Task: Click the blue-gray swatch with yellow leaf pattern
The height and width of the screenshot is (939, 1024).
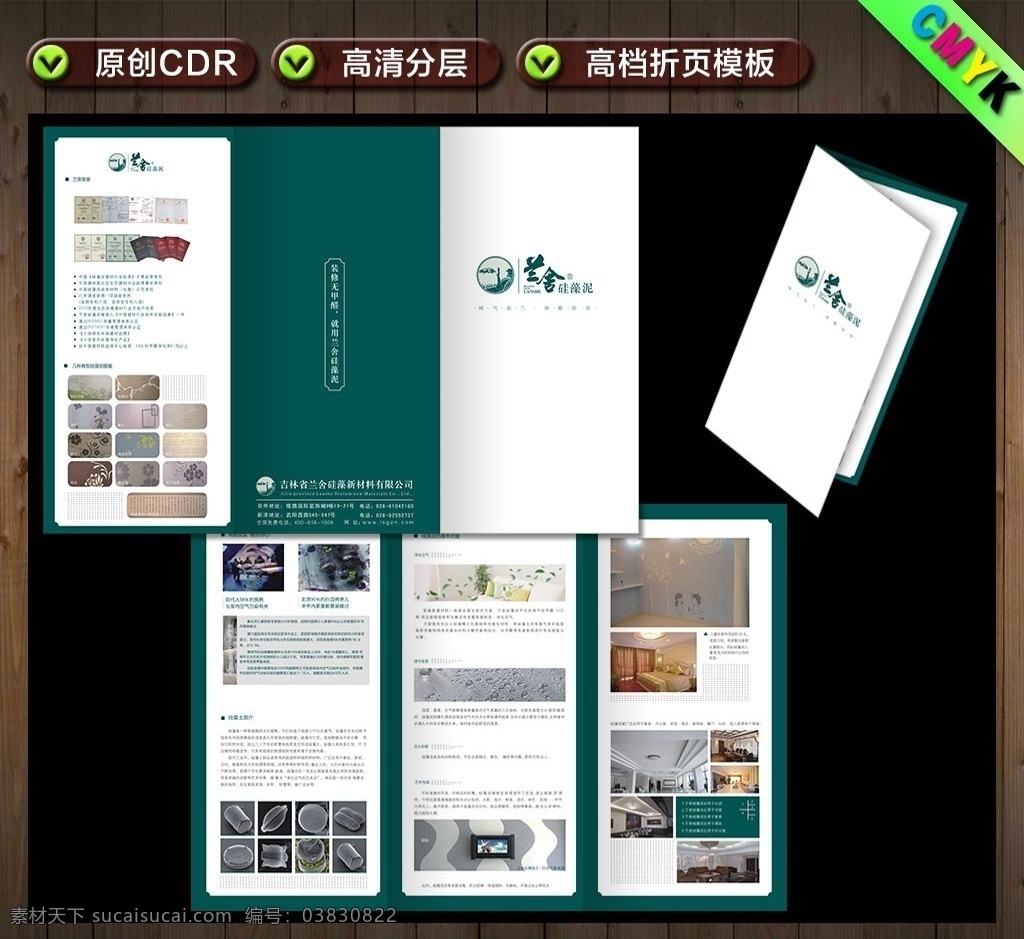Action: click(x=137, y=445)
